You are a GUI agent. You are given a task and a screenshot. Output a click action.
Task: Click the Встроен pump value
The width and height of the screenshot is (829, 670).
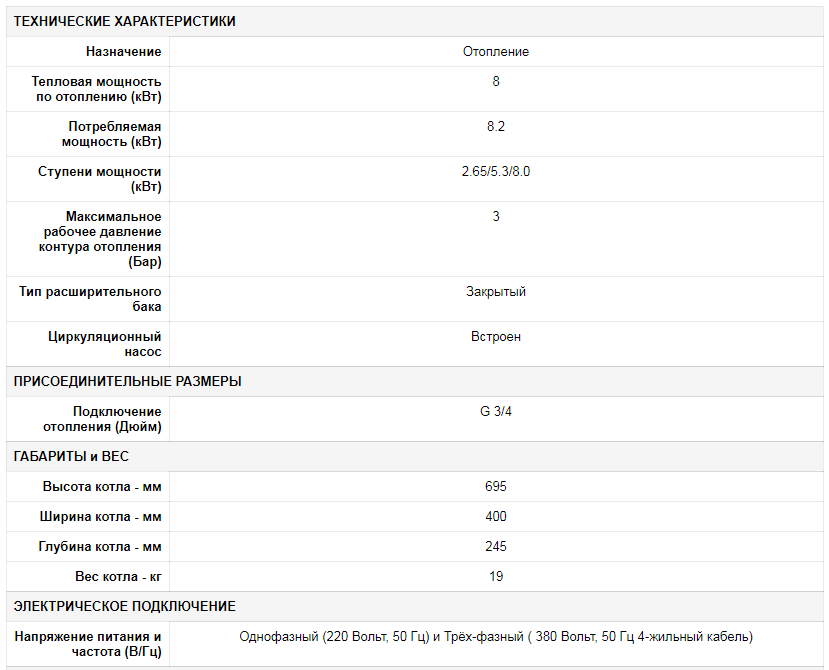coord(496,337)
